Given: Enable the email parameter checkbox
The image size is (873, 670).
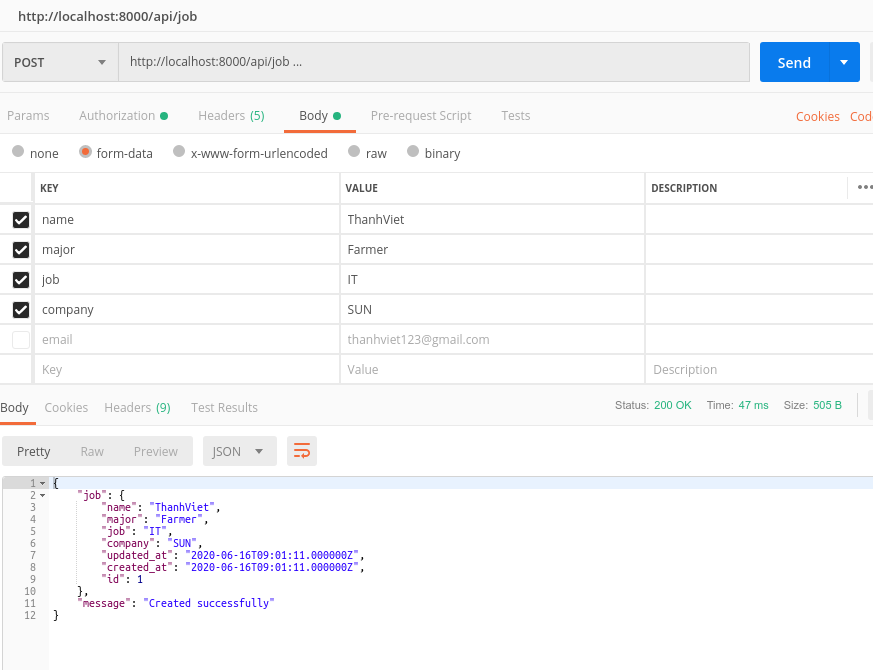Looking at the screenshot, I should coord(21,340).
